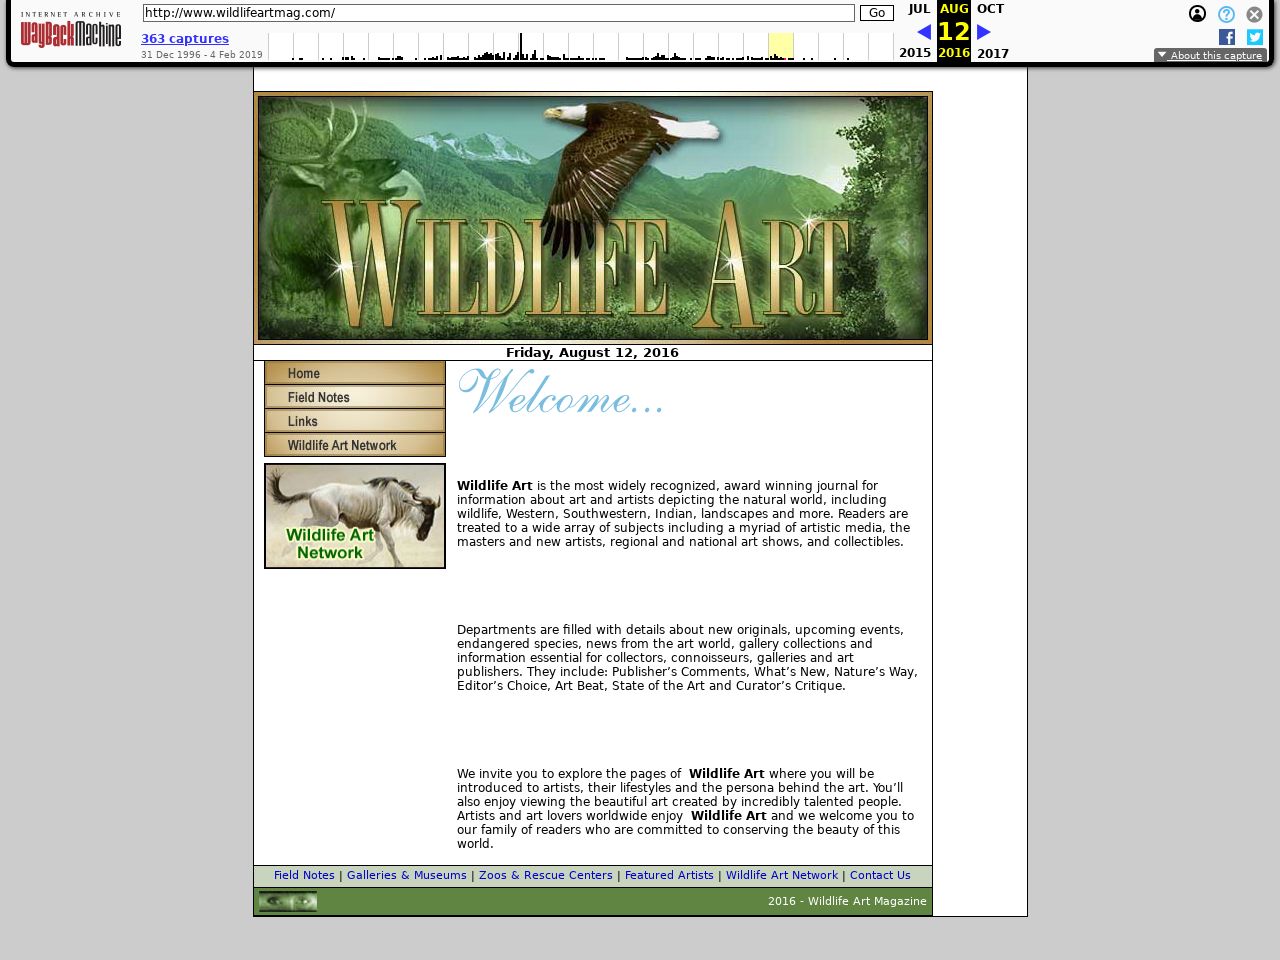Share capture on Facebook
Screen dimensions: 1280x960
pyautogui.click(x=1227, y=37)
